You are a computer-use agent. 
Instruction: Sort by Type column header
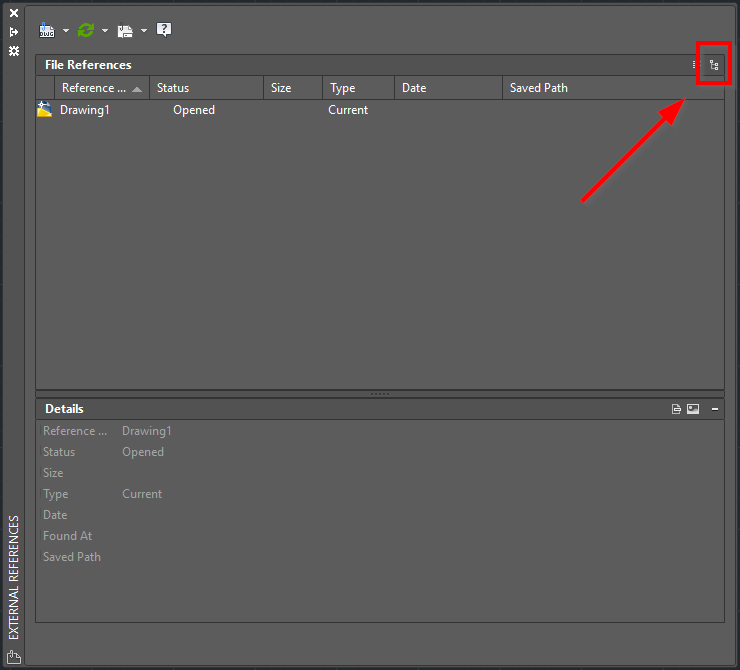(x=359, y=88)
